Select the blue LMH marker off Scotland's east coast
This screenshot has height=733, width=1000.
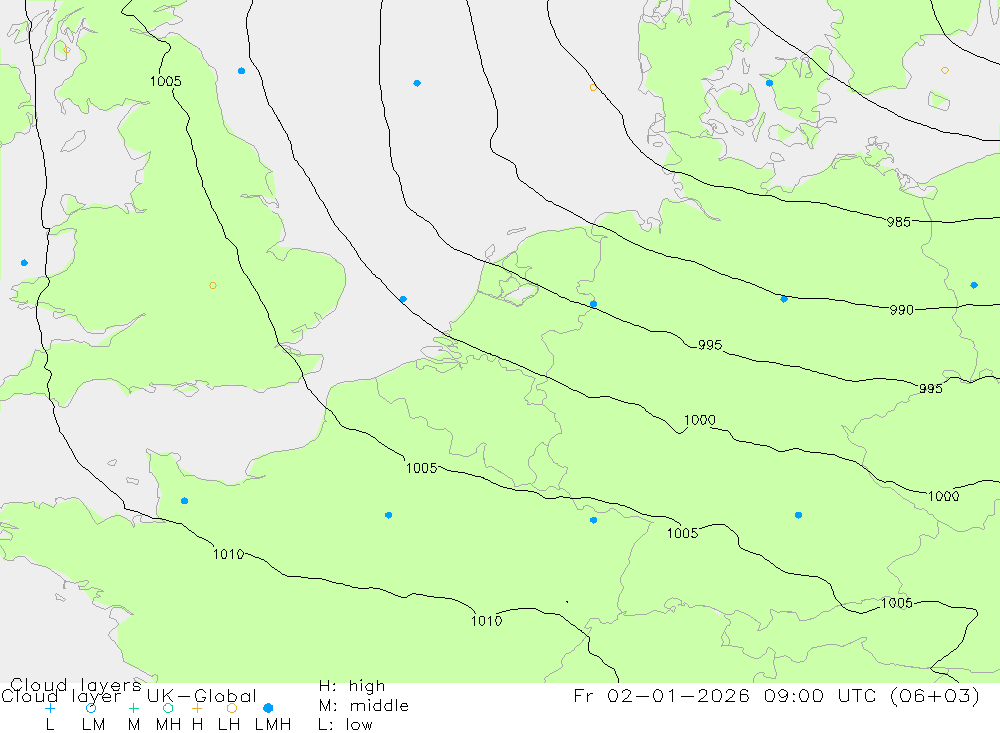click(x=241, y=71)
